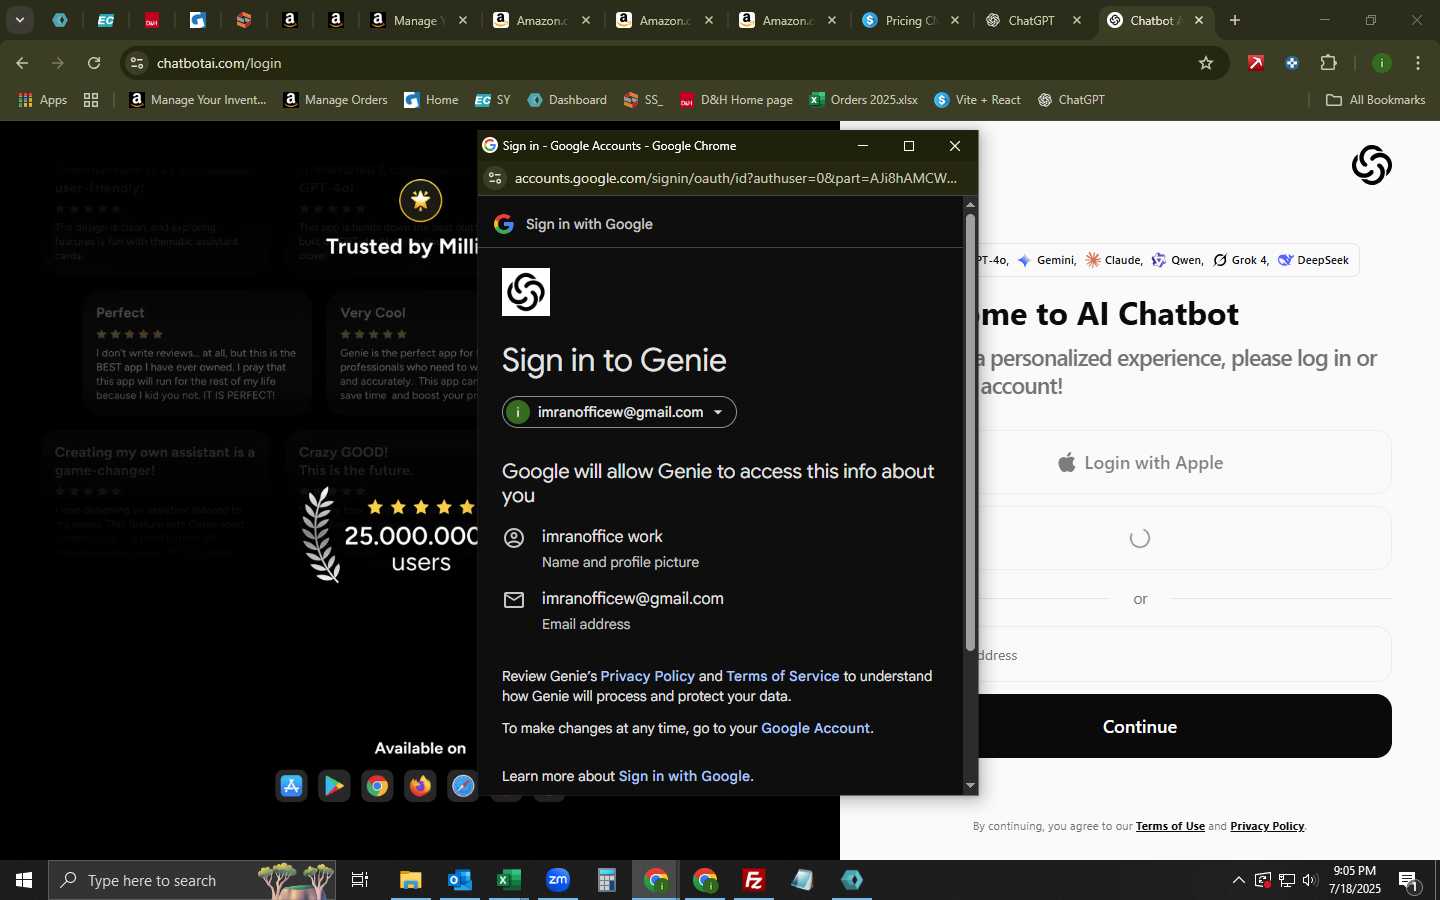The height and width of the screenshot is (900, 1440).
Task: Click the Claude starburst icon
Action: click(x=1093, y=260)
